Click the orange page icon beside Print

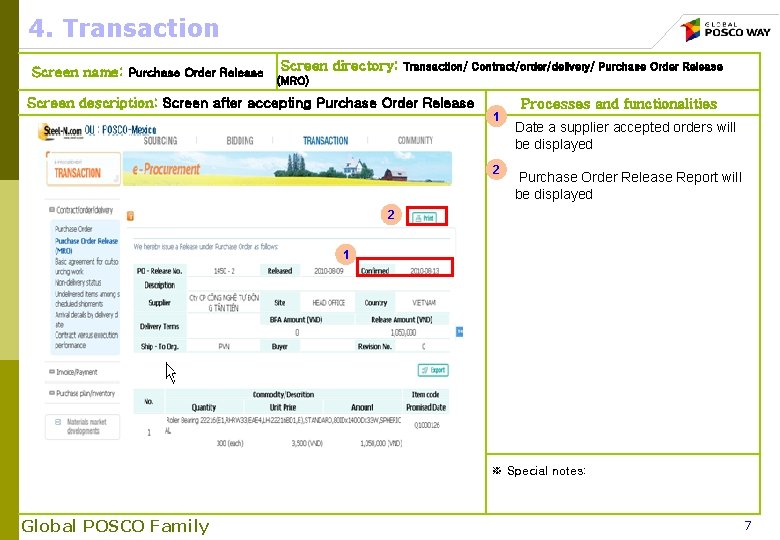[130, 216]
